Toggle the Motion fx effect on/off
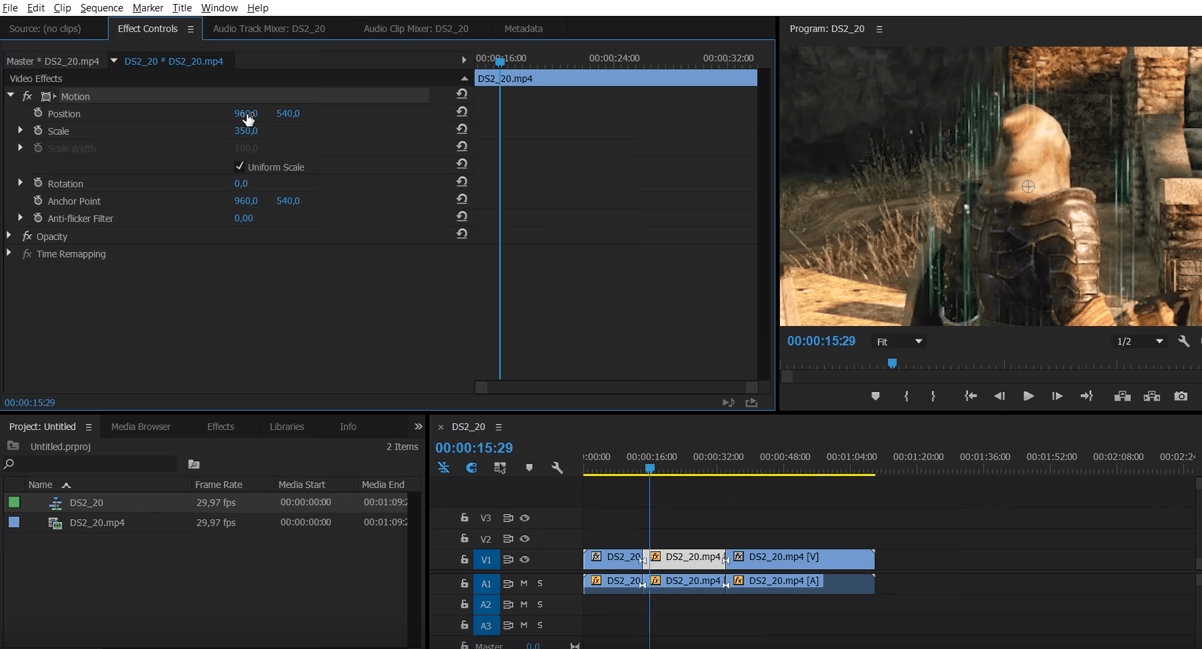This screenshot has height=649, width=1202. (27, 96)
